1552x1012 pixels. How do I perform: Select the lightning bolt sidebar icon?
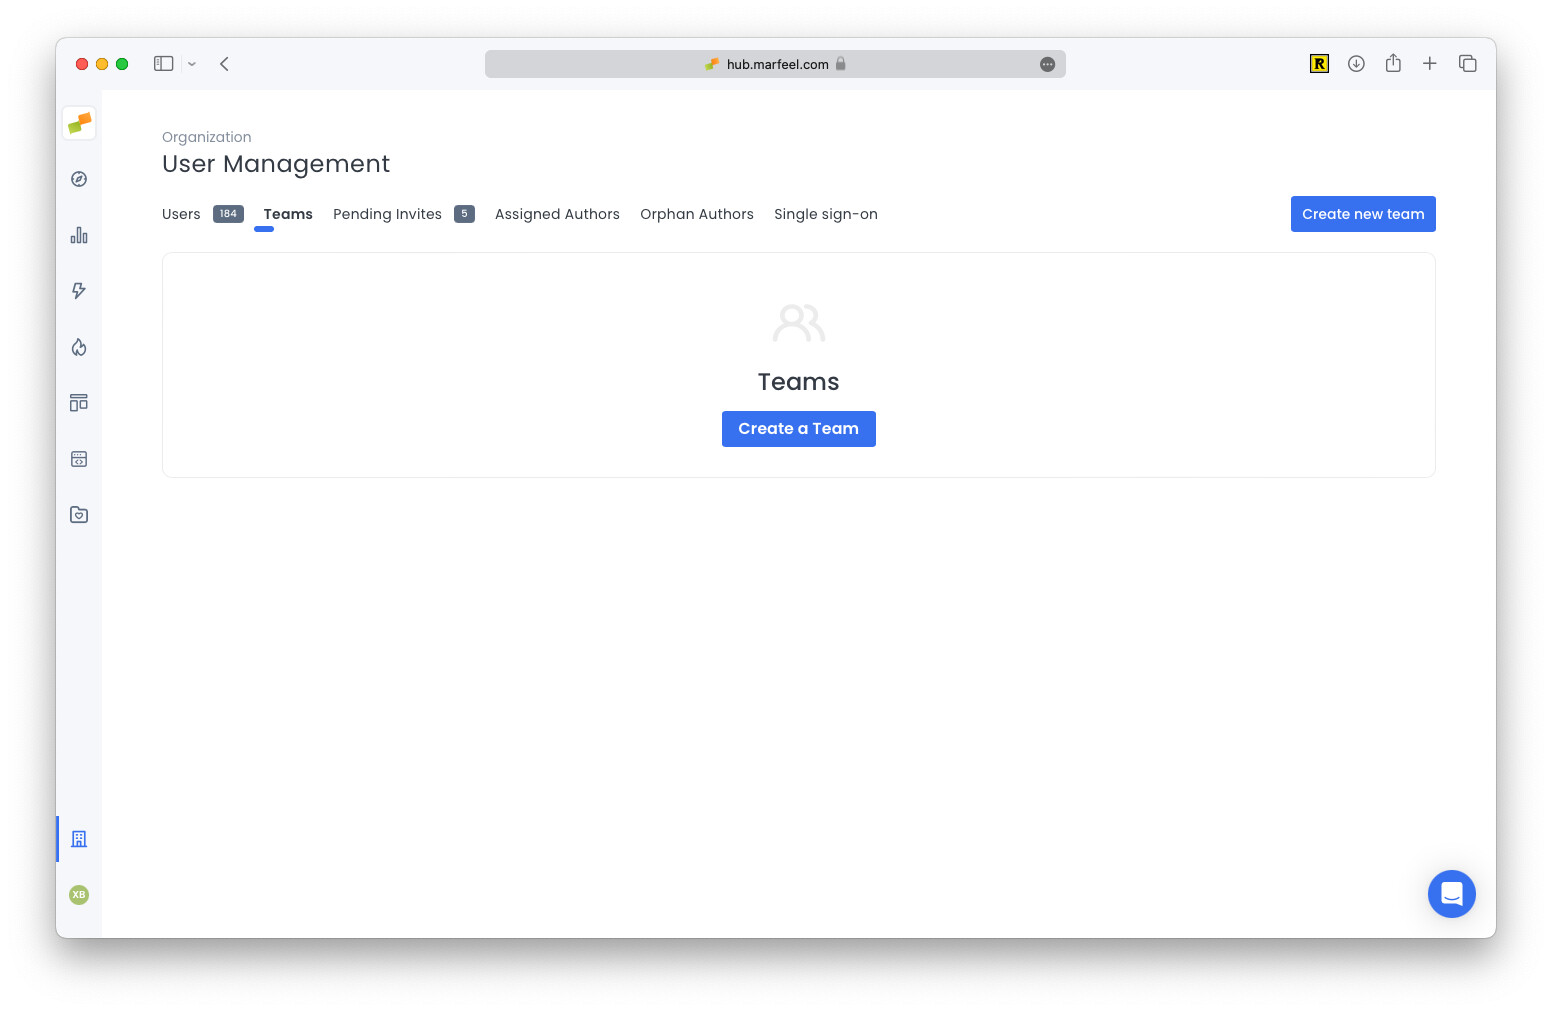[79, 291]
